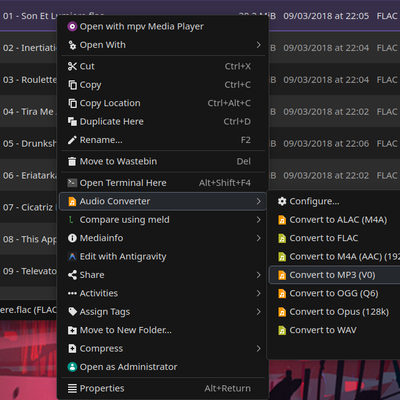Click the Activities three-dots icon
Image resolution: width=400 pixels, height=400 pixels.
coord(72,293)
